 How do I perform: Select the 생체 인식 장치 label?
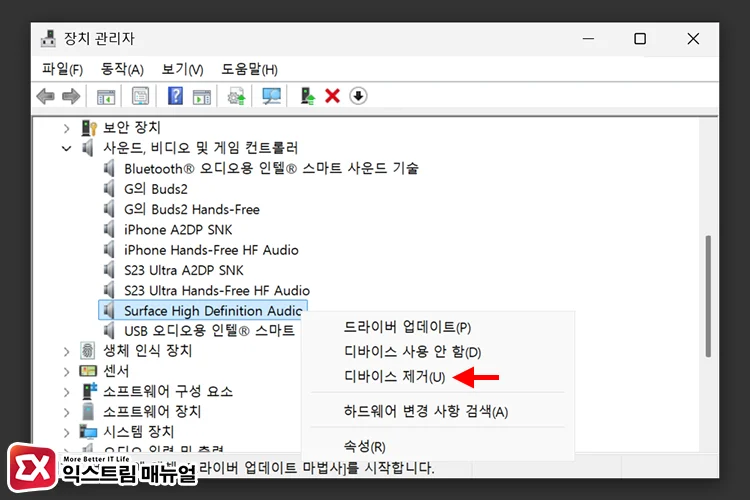coord(147,351)
